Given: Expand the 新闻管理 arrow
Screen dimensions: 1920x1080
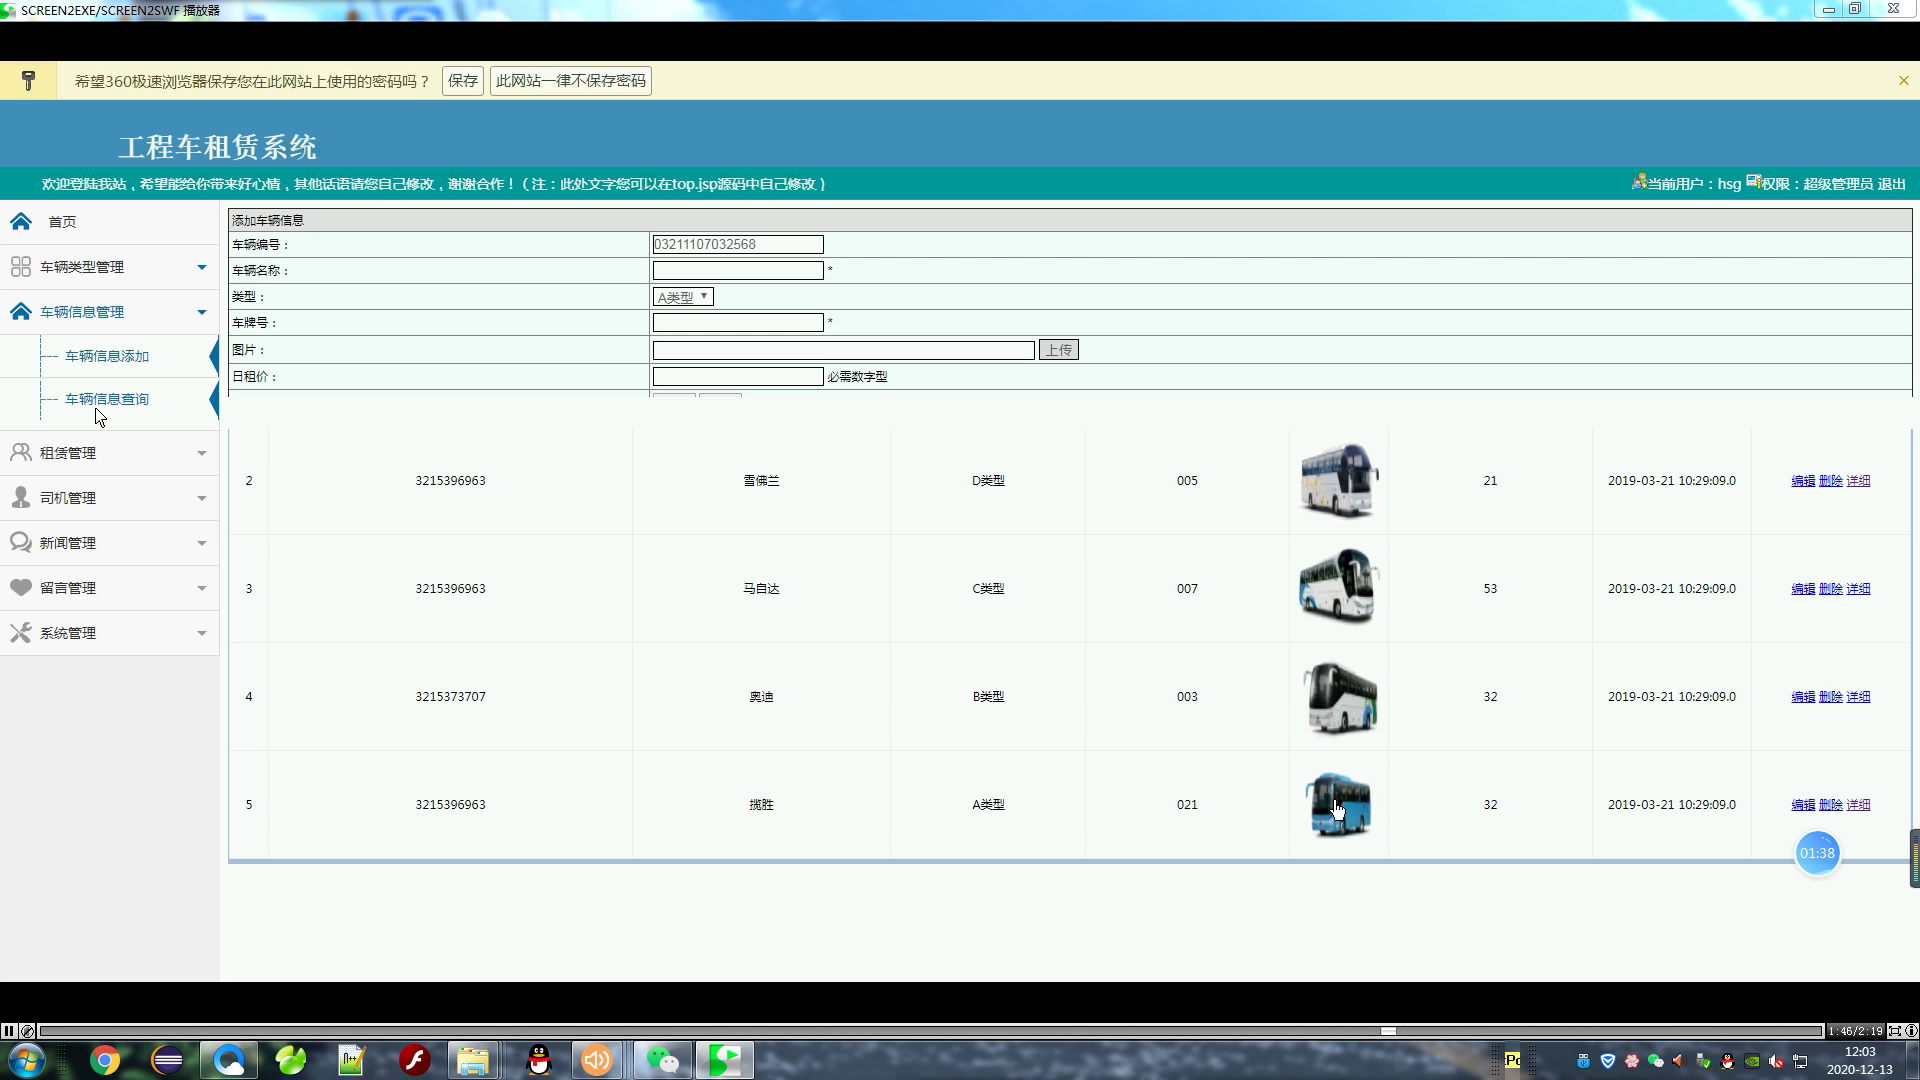Looking at the screenshot, I should (x=202, y=543).
